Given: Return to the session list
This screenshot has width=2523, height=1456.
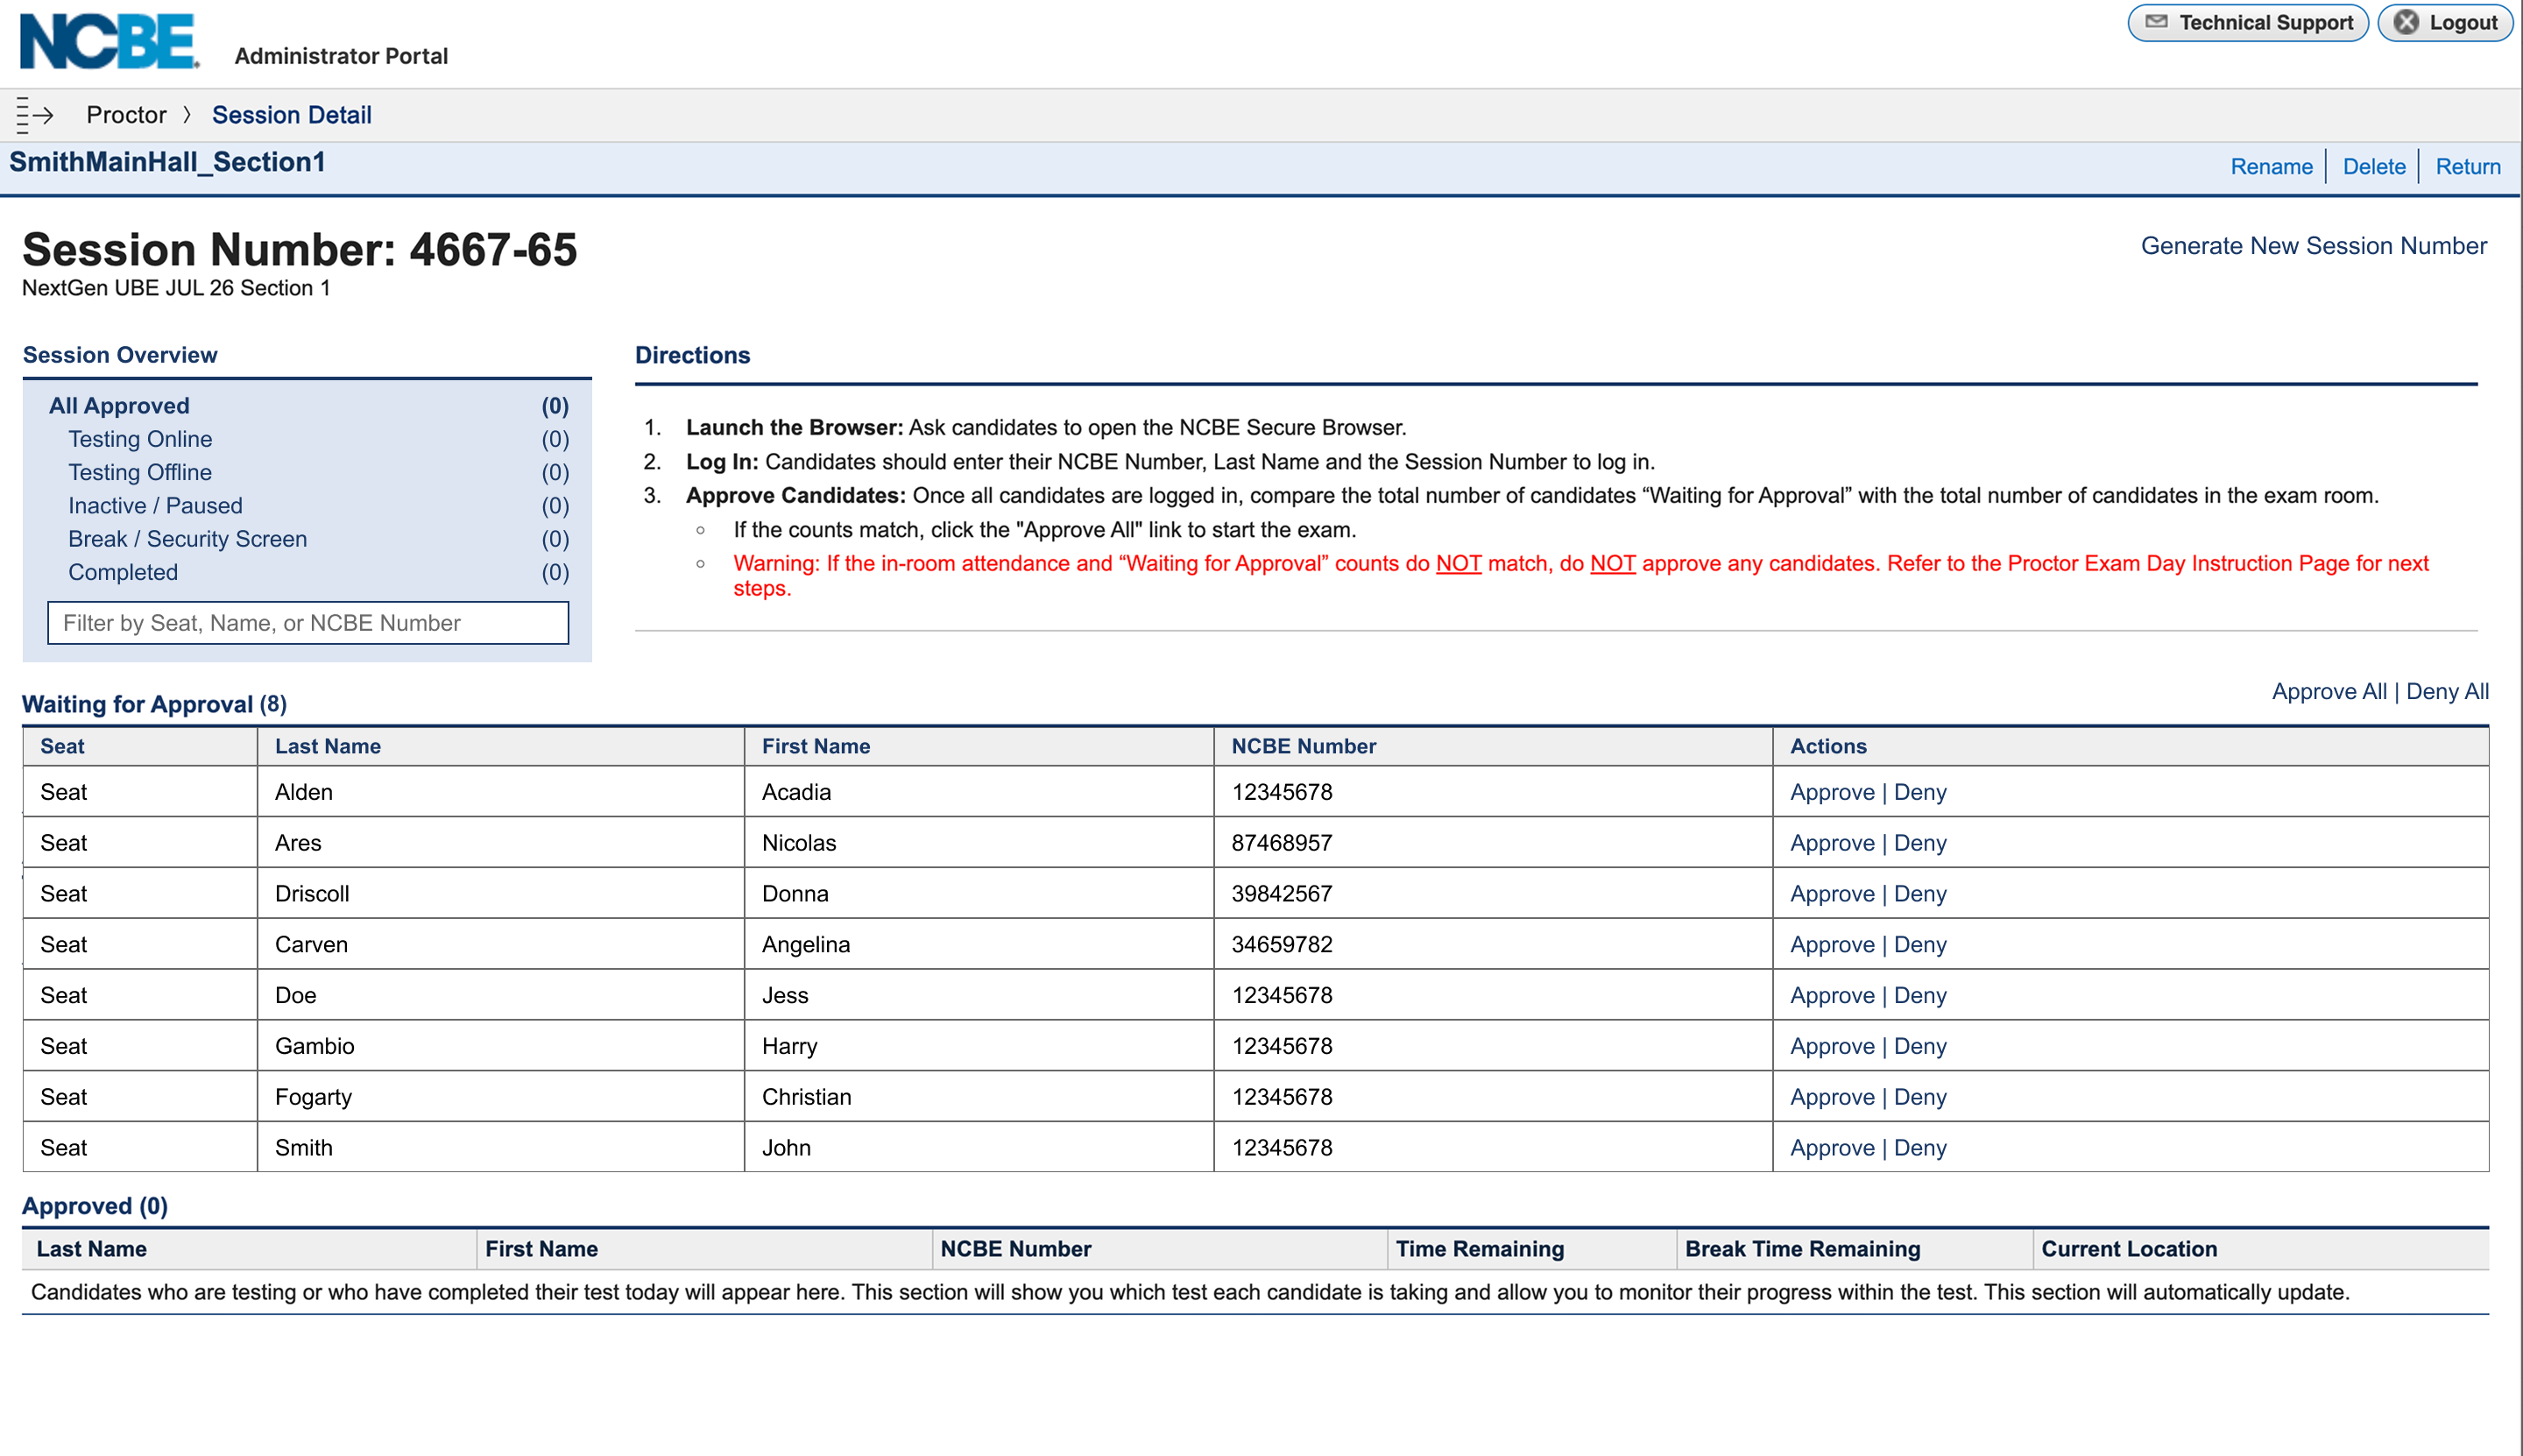Looking at the screenshot, I should 2467,166.
